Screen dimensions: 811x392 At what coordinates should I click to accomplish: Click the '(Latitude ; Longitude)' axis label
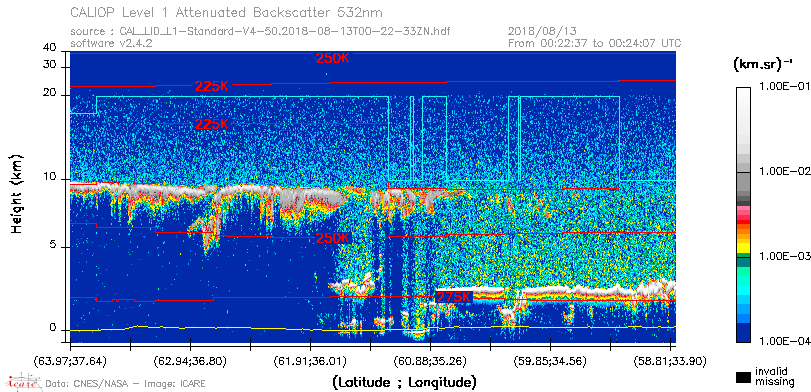click(x=404, y=383)
